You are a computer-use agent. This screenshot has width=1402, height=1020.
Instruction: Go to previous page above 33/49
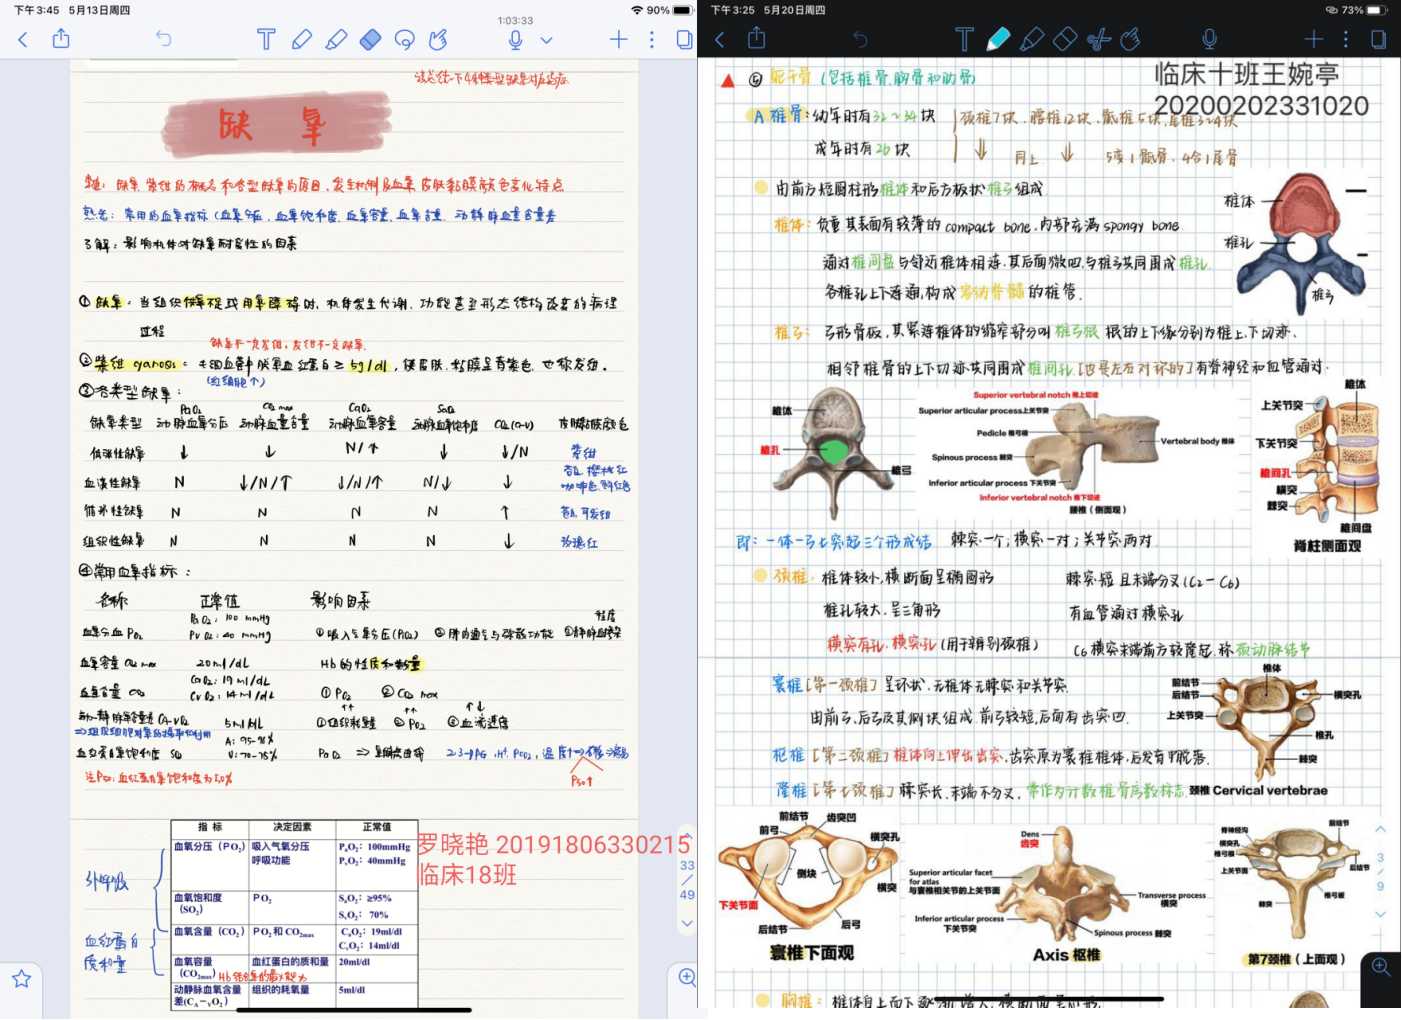(687, 838)
